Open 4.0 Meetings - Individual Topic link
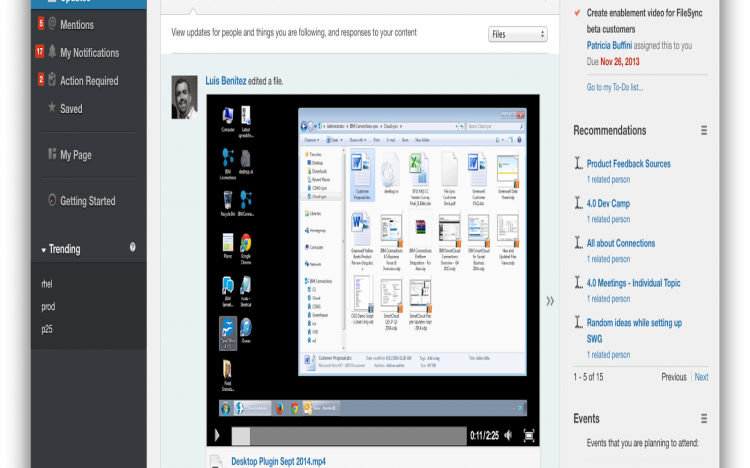Image resolution: width=750 pixels, height=468 pixels. [633, 283]
